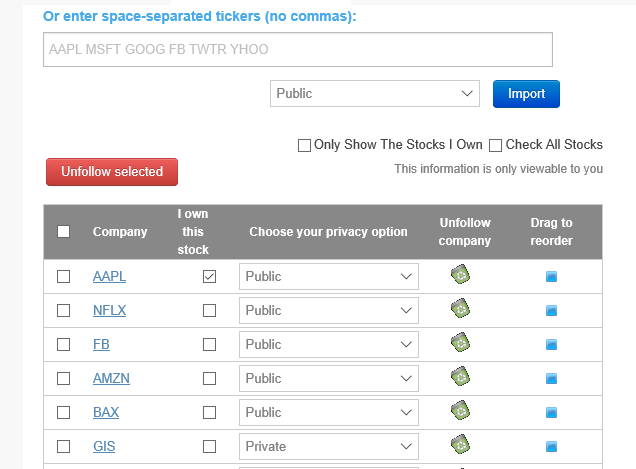Viewport: 636px width, 469px height.
Task: Tick the select checkbox for NFLX row
Action: (63, 311)
